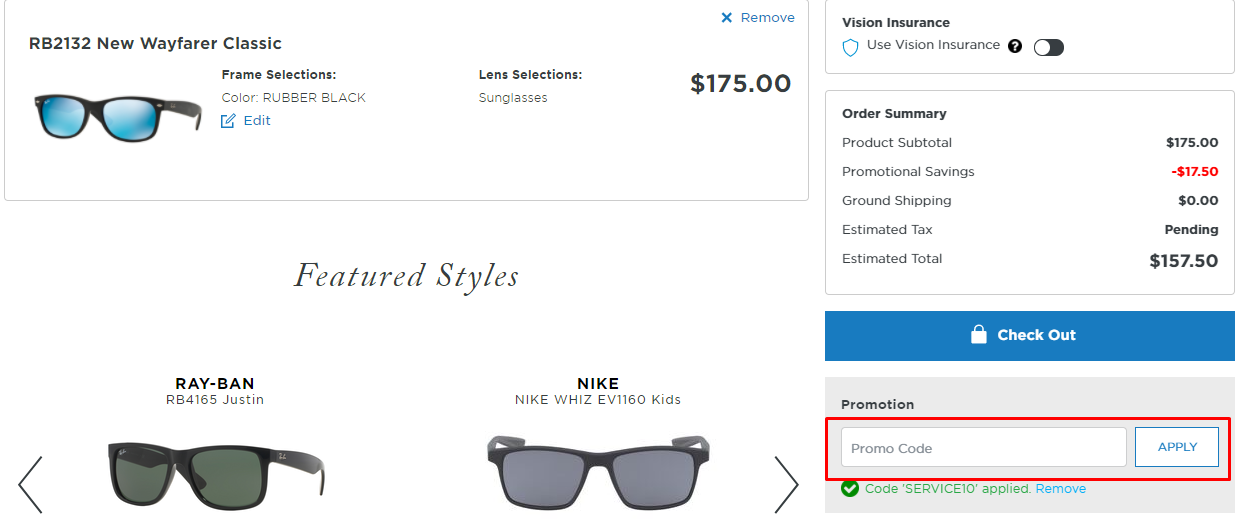Show next featured styles with right arrow
This screenshot has height=521, width=1249.
[x=787, y=485]
